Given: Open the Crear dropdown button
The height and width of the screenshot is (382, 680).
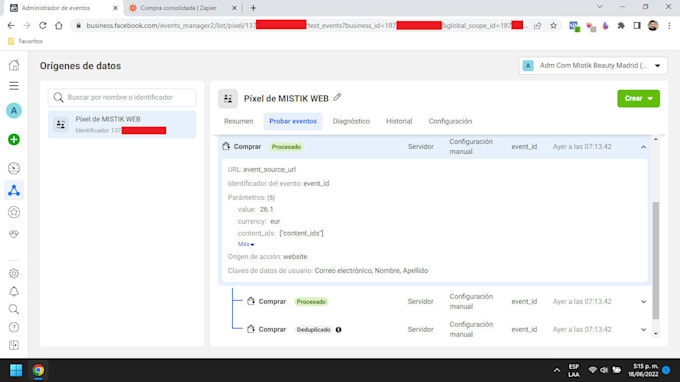Looking at the screenshot, I should [x=638, y=98].
